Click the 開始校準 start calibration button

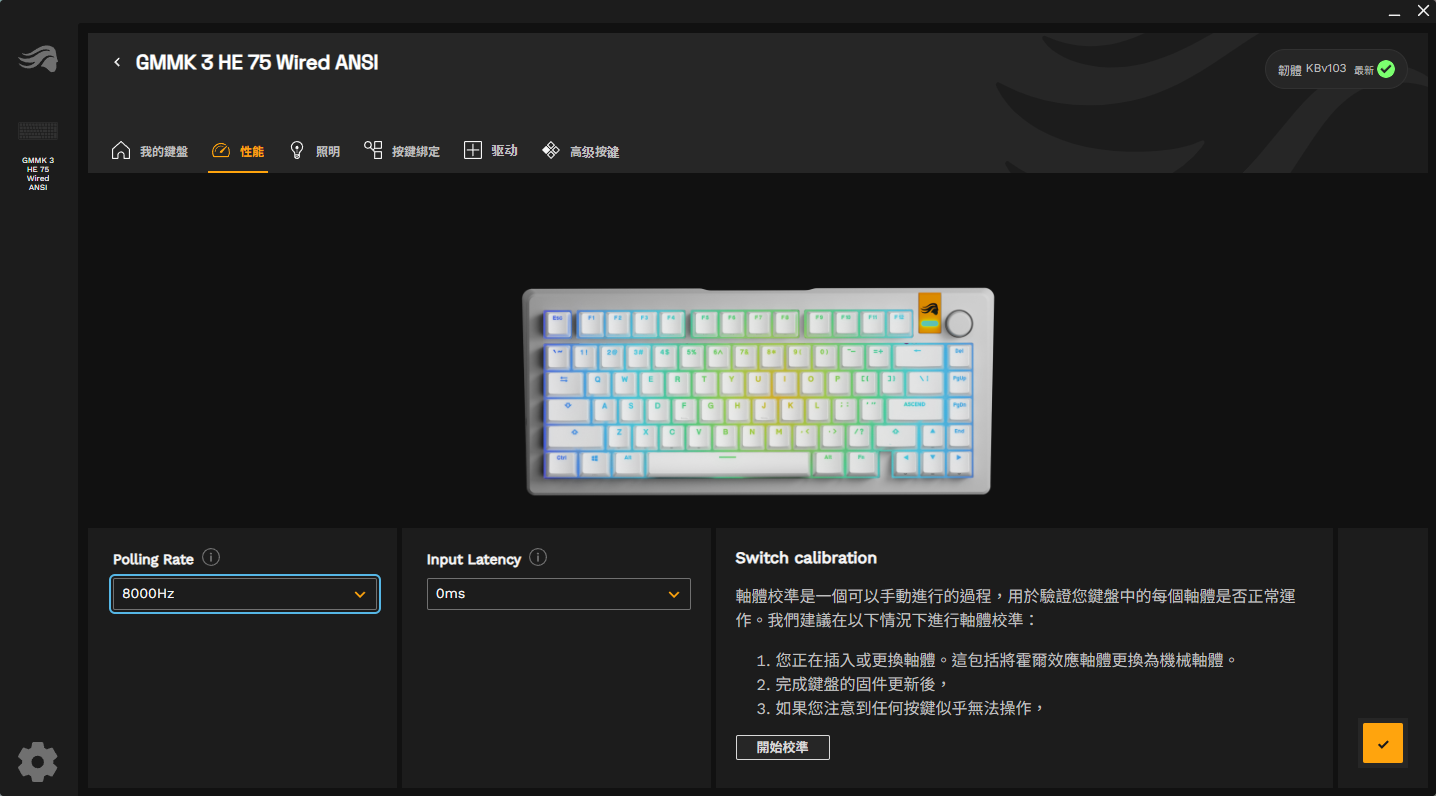(782, 747)
